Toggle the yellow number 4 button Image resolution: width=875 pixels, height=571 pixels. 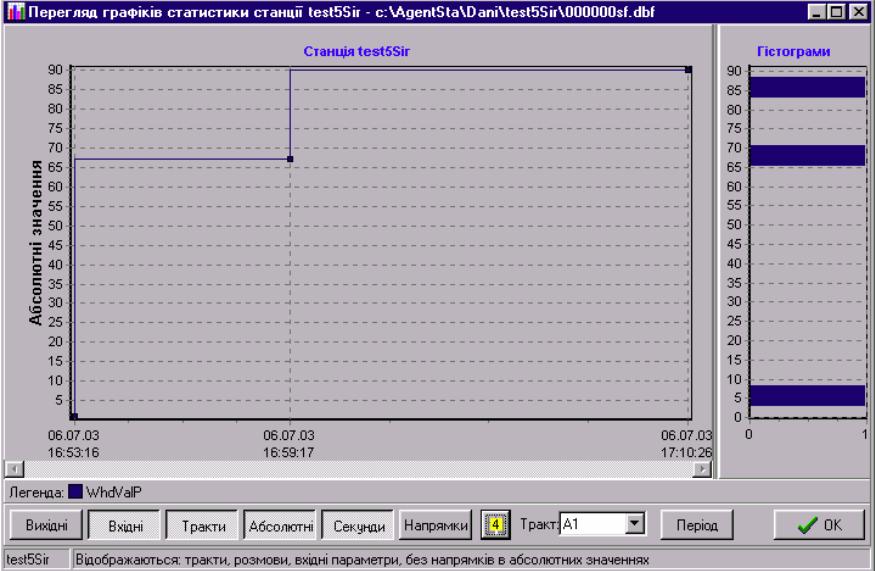click(495, 525)
